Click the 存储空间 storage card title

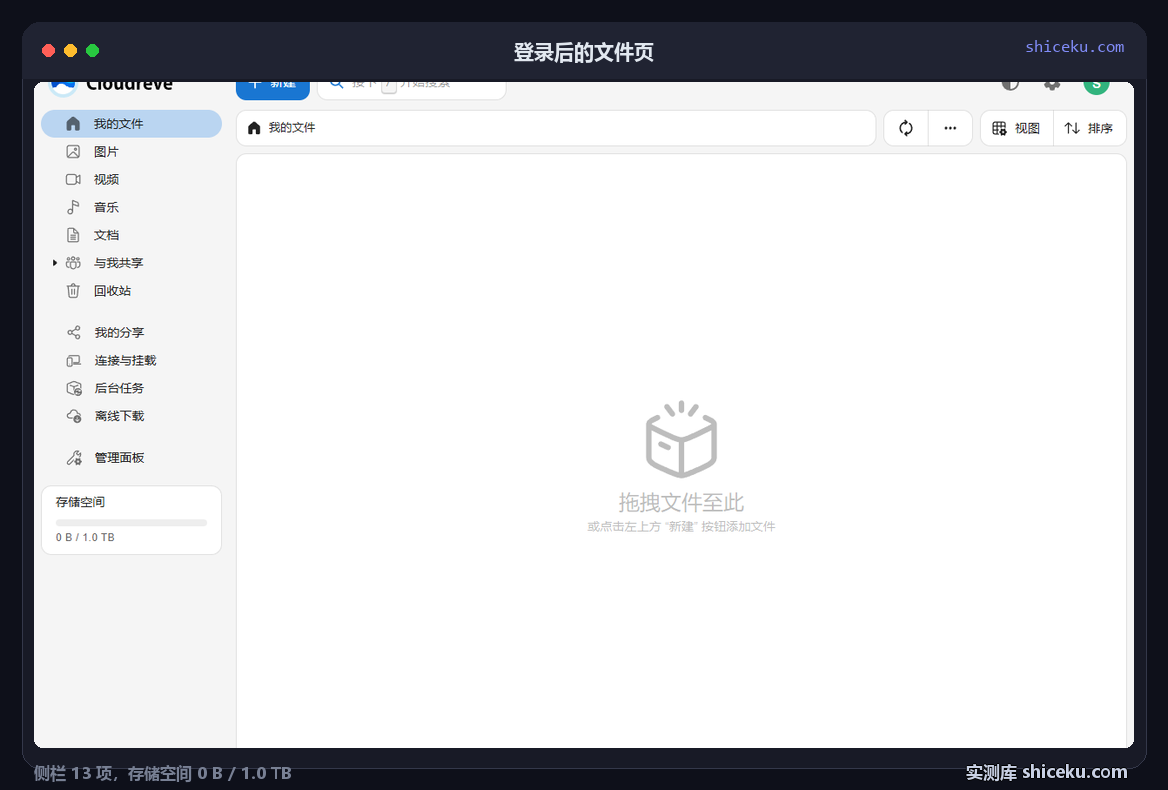tap(80, 503)
